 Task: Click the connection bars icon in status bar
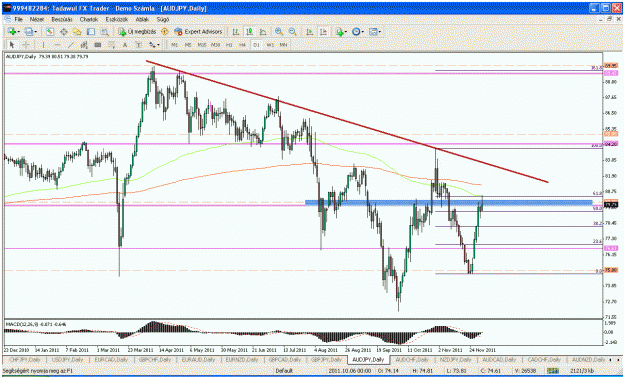tap(552, 371)
